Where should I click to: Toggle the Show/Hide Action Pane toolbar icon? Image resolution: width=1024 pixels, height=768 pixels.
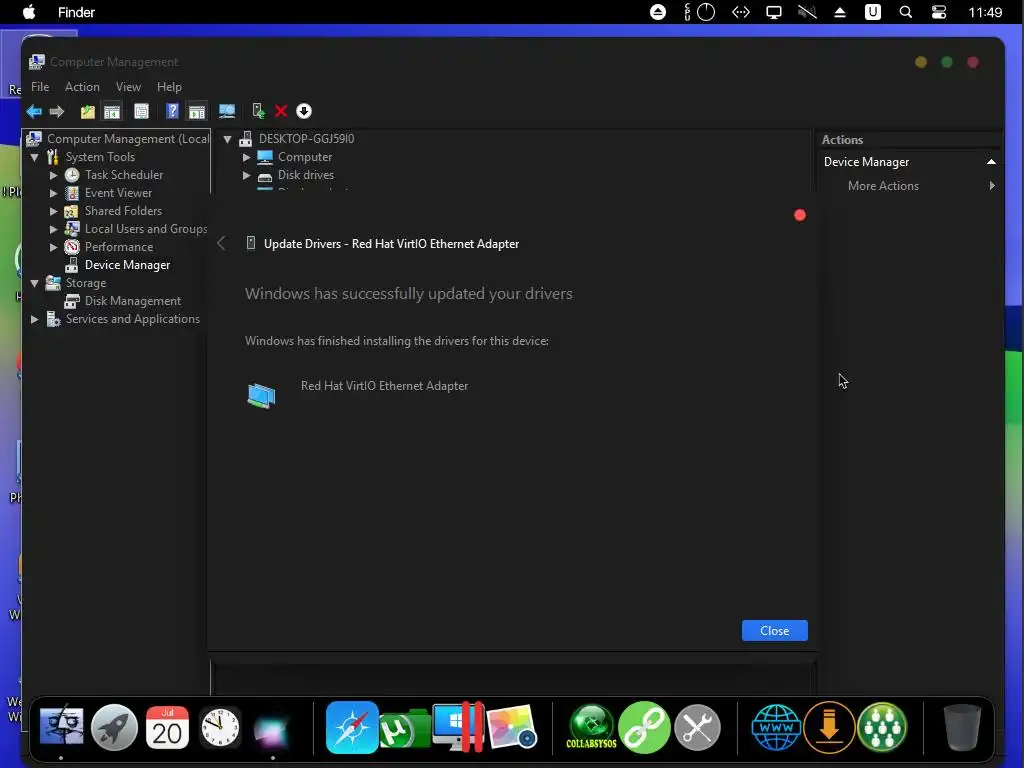coord(197,112)
